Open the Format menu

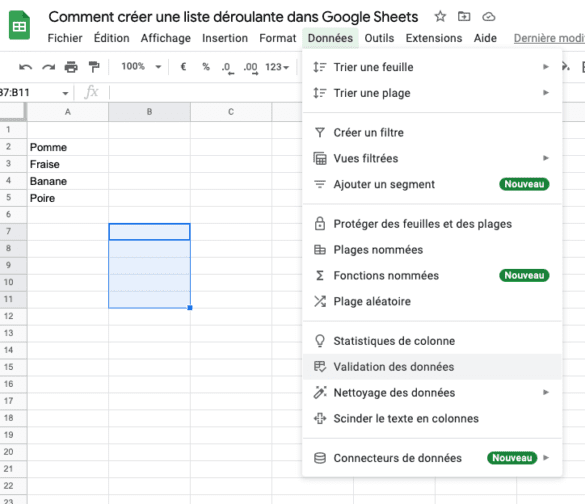(278, 38)
